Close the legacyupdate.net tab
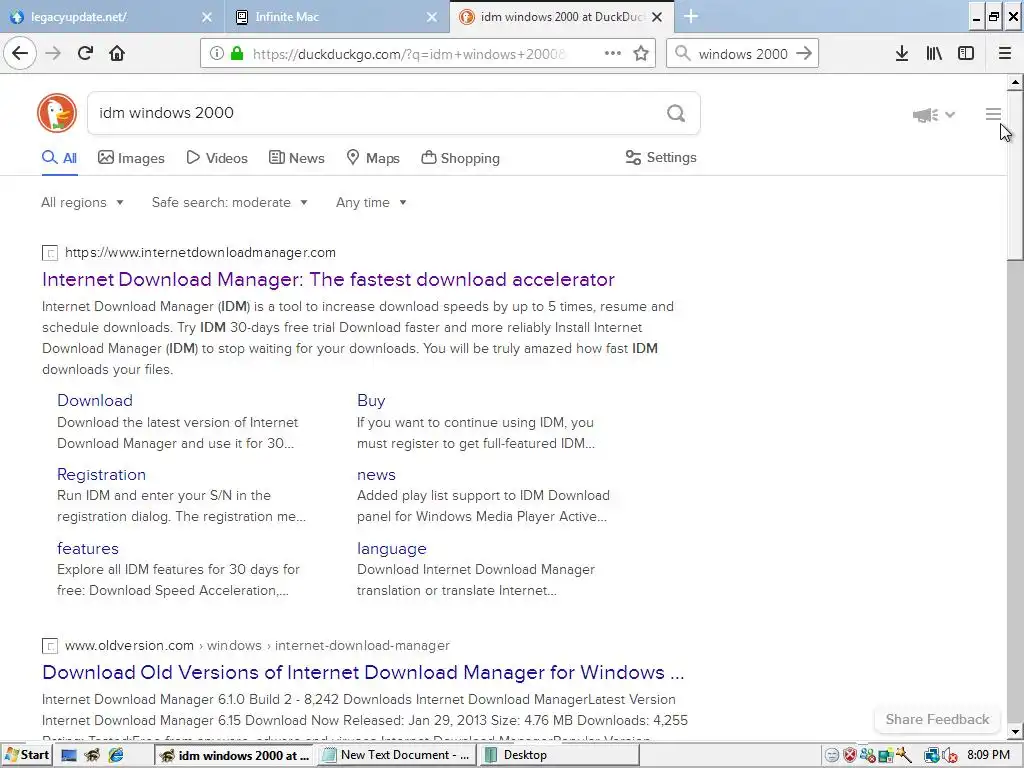The width and height of the screenshot is (1024, 768). tap(206, 17)
